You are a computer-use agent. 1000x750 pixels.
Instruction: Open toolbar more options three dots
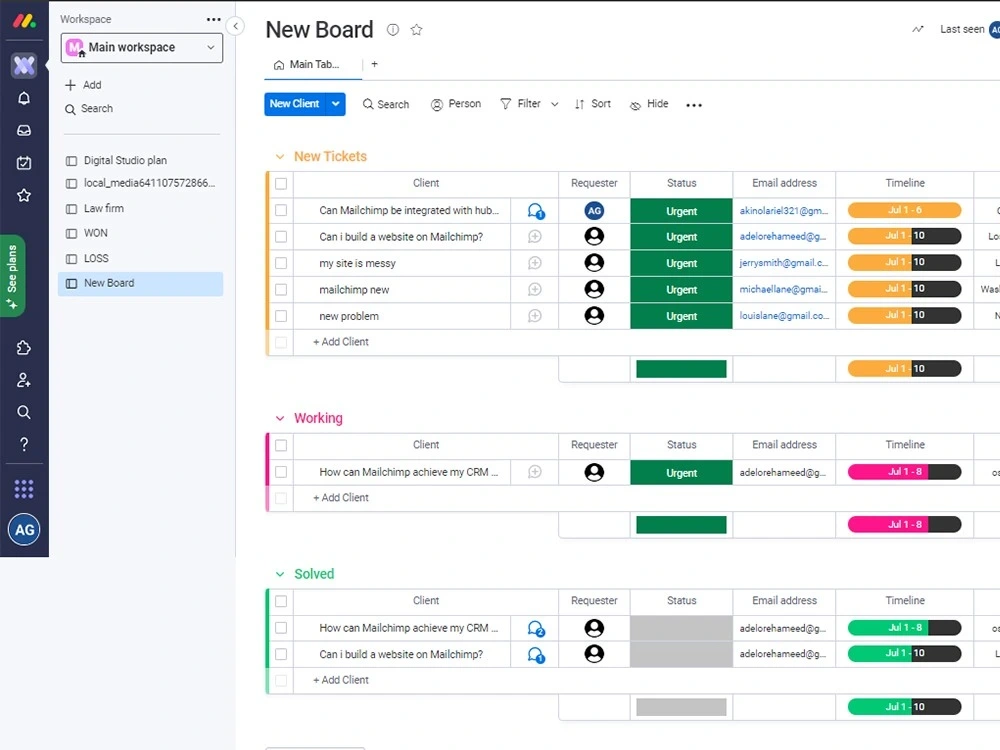point(694,105)
